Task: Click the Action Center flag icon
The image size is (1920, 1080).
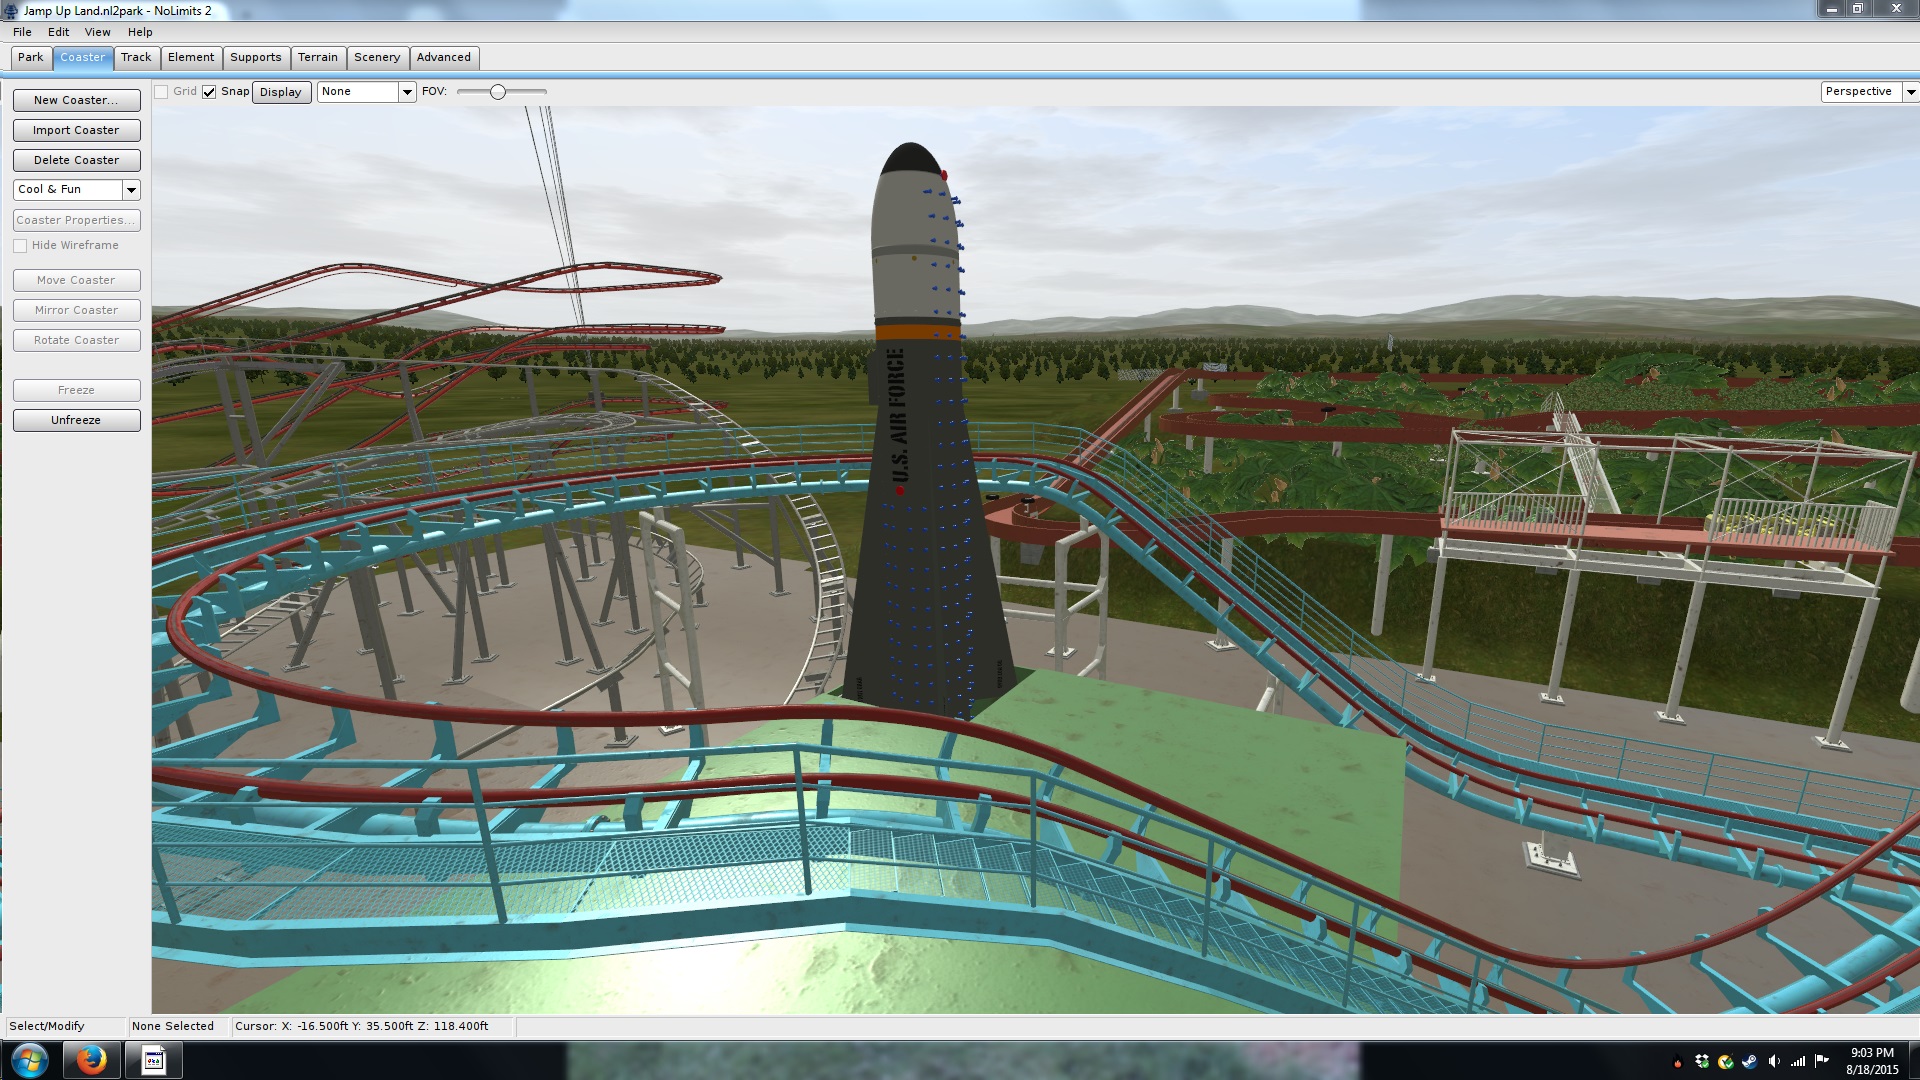Action: [1821, 1062]
